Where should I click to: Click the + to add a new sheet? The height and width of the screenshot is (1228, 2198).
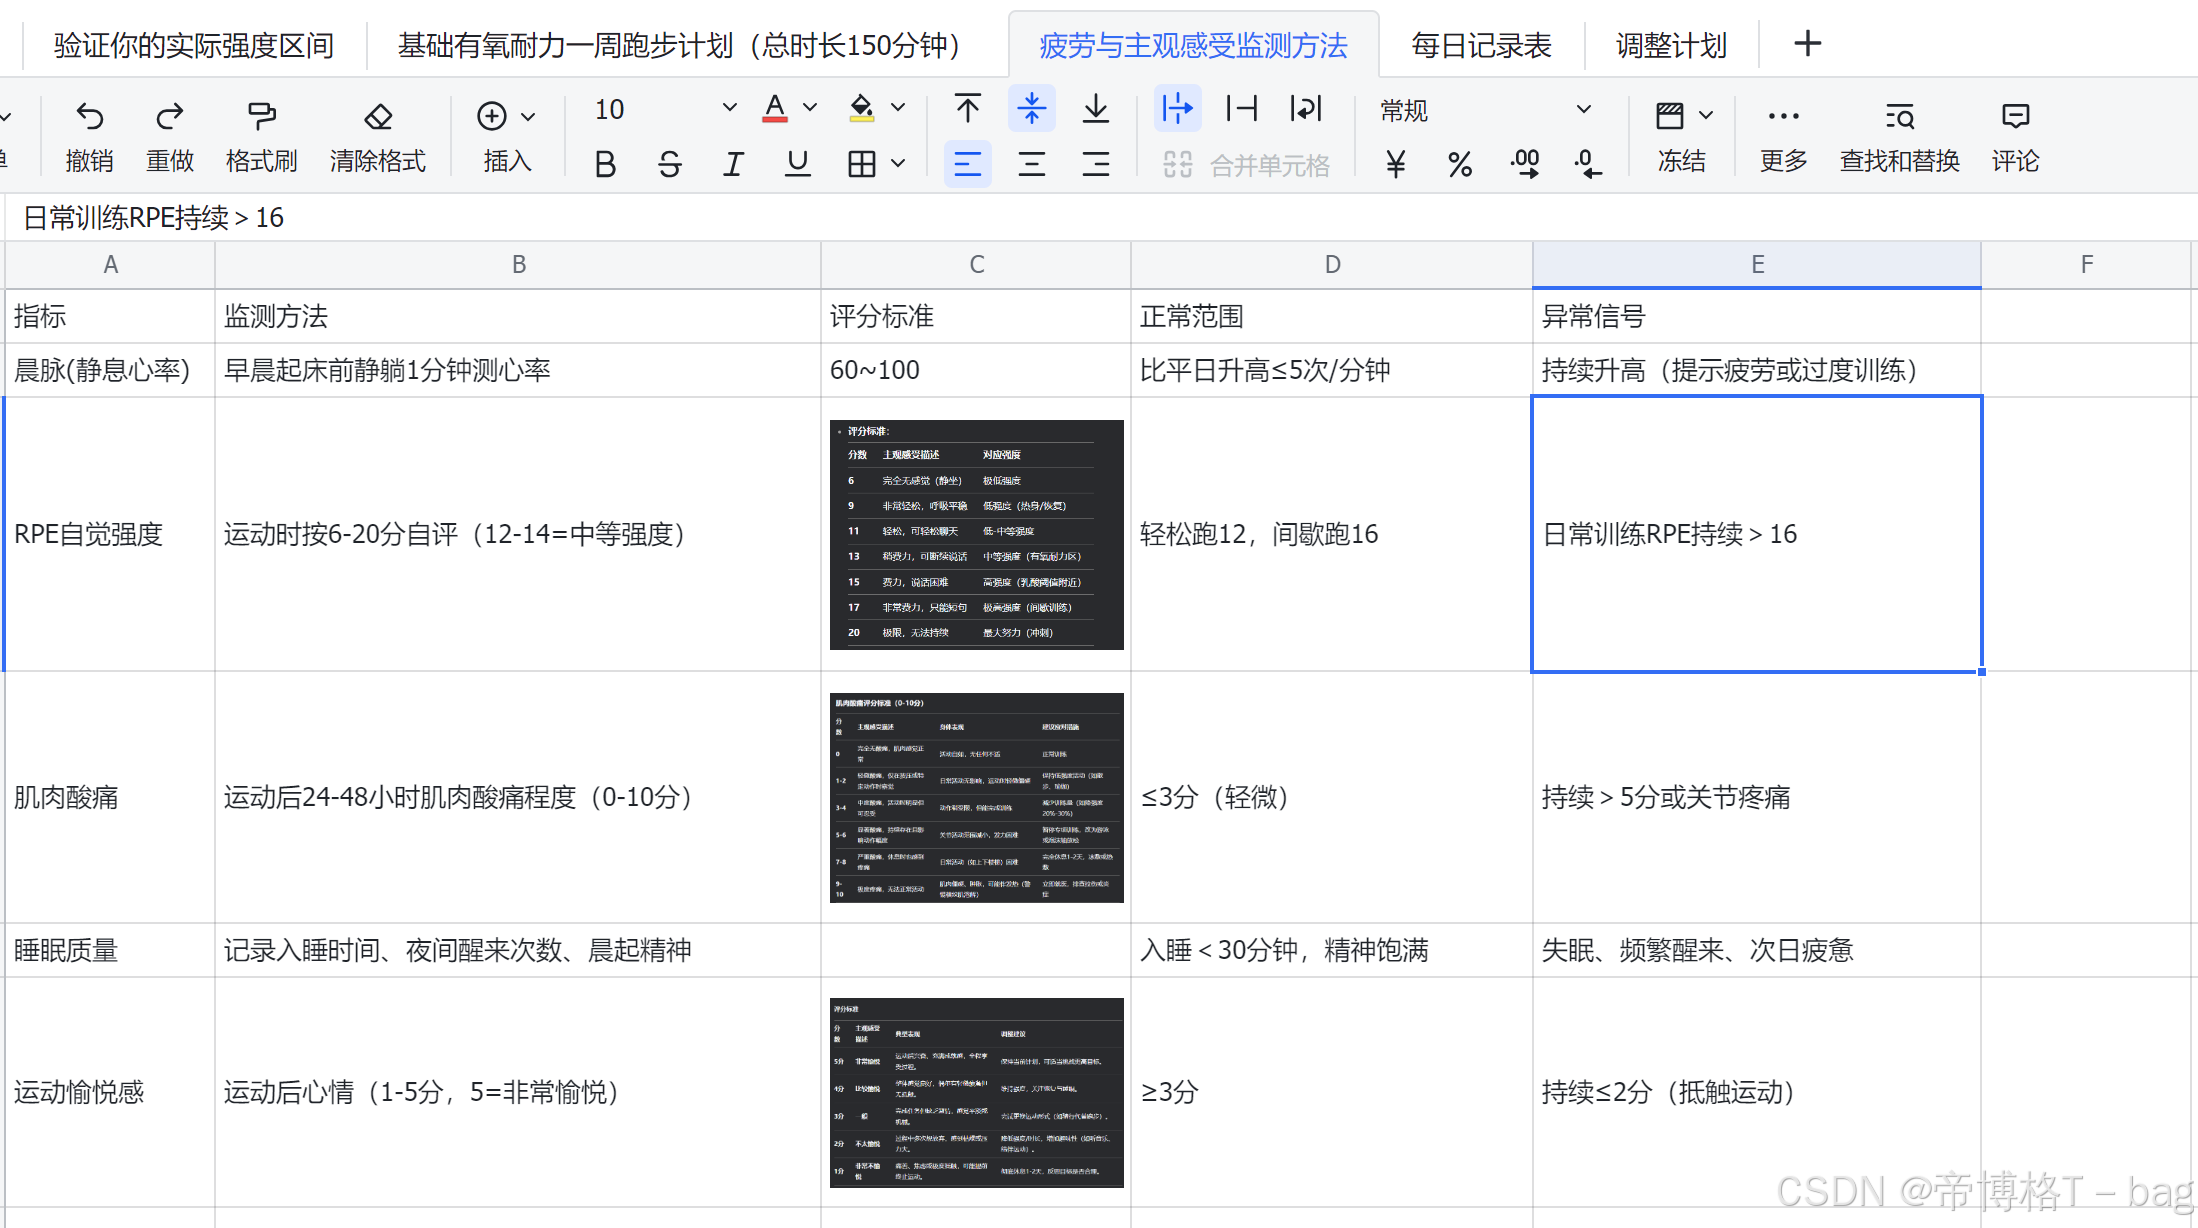pos(1806,44)
